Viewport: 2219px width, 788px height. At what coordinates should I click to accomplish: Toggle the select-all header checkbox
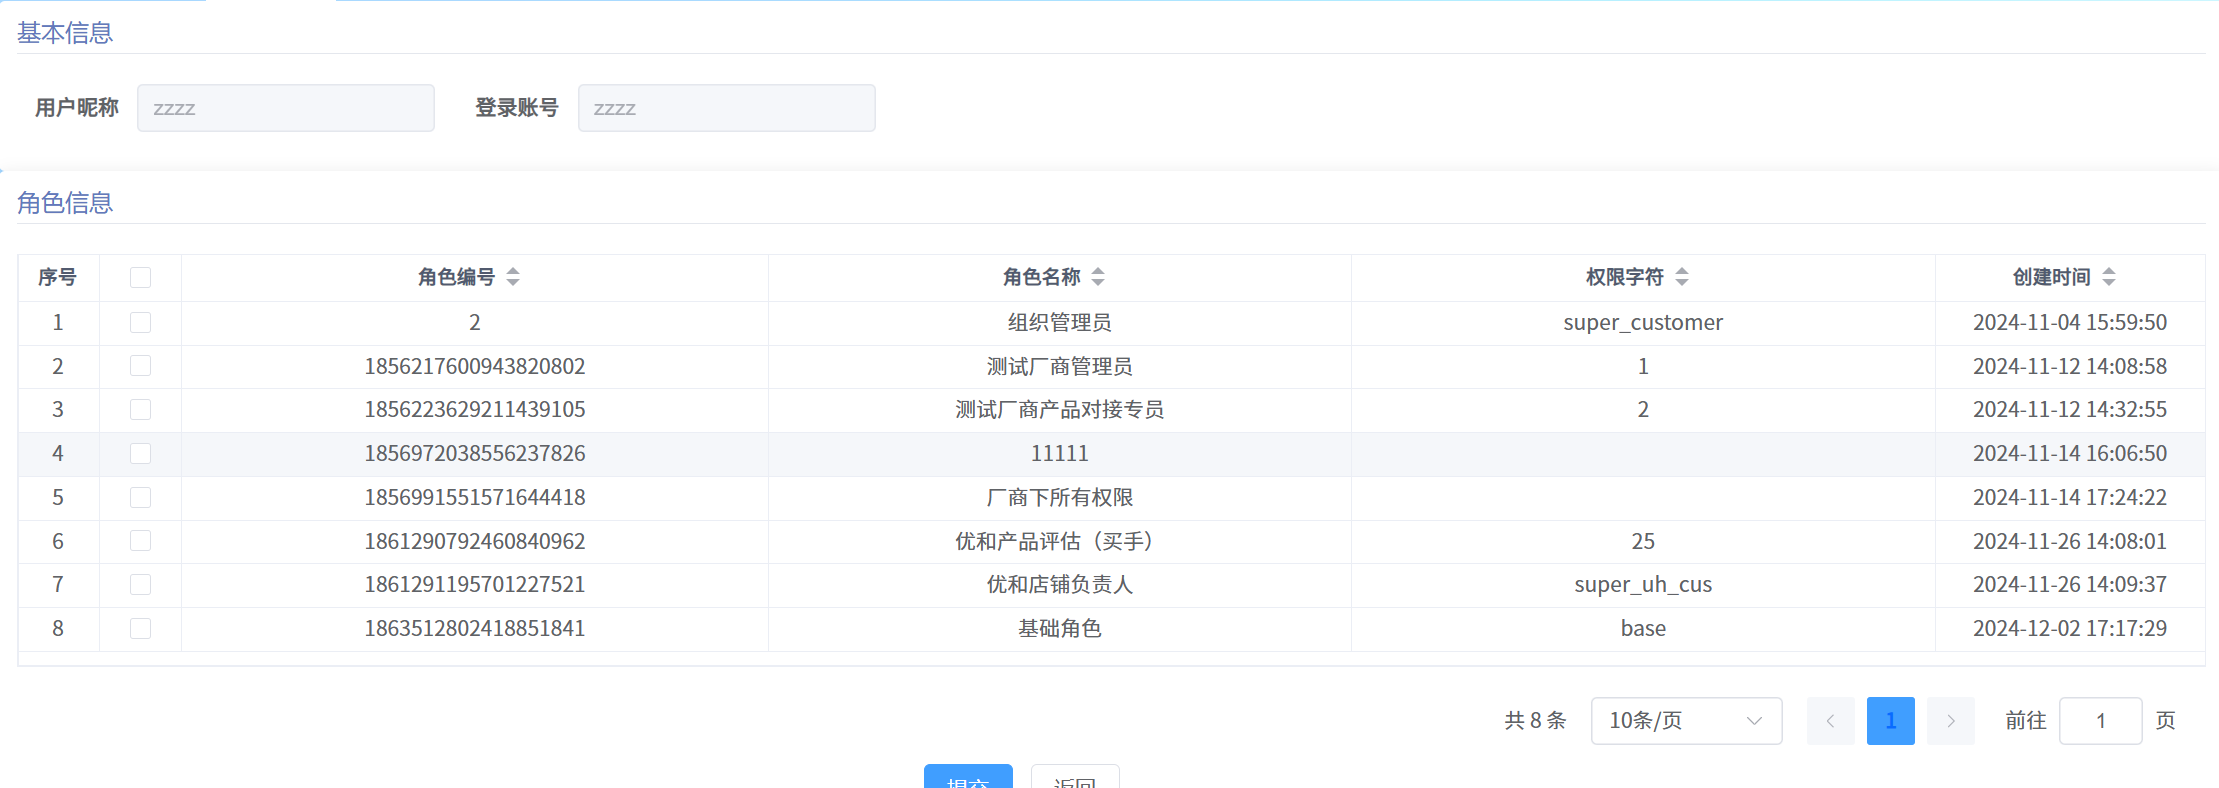coord(140,277)
